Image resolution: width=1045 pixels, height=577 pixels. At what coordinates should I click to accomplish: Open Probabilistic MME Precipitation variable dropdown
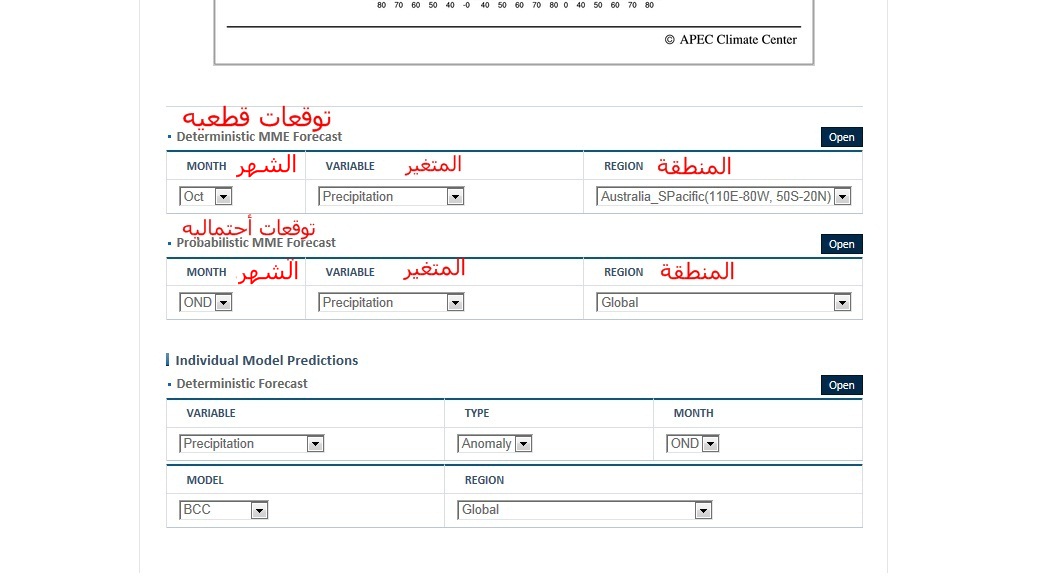click(x=391, y=302)
